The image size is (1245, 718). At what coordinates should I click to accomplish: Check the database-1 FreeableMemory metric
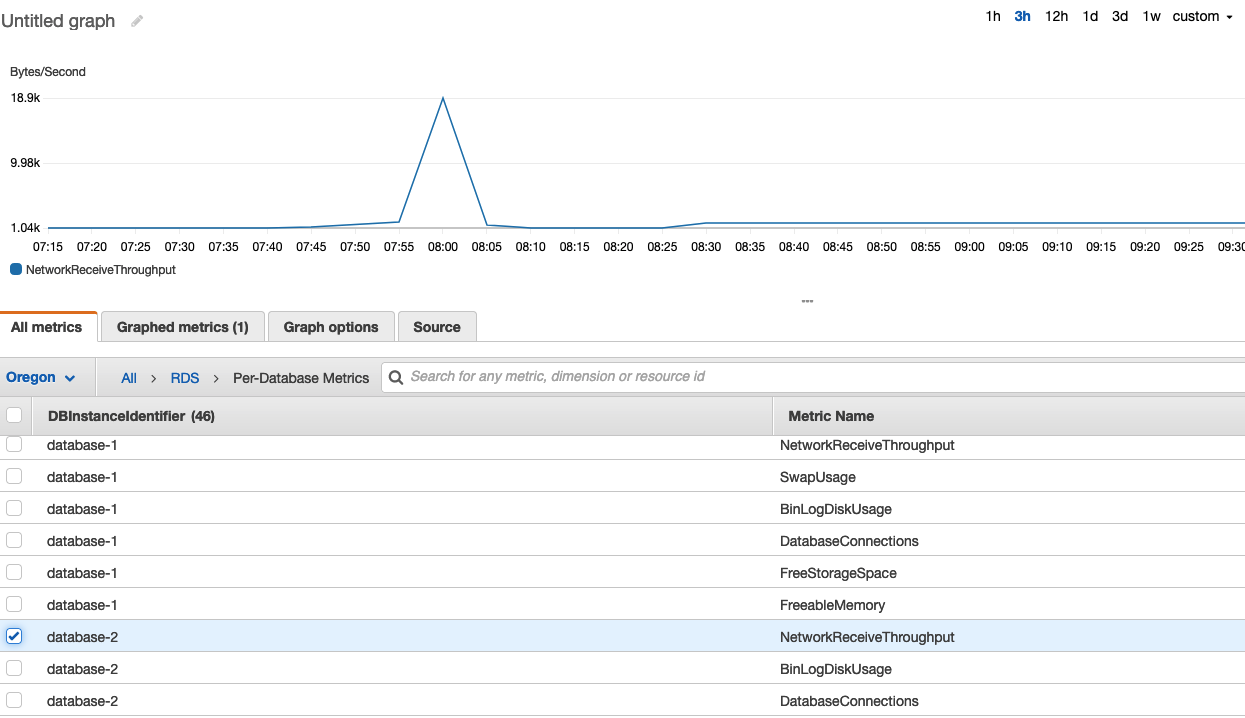14,604
